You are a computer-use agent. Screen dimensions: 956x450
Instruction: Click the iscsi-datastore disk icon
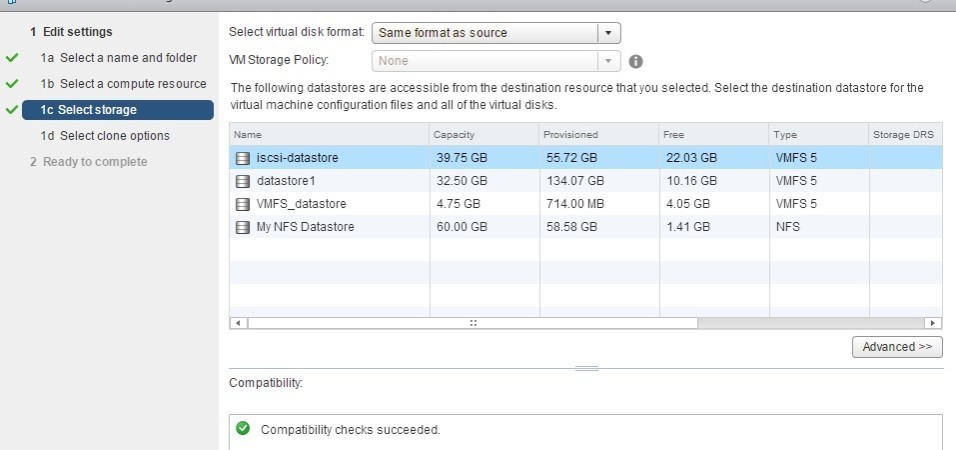[243, 158]
